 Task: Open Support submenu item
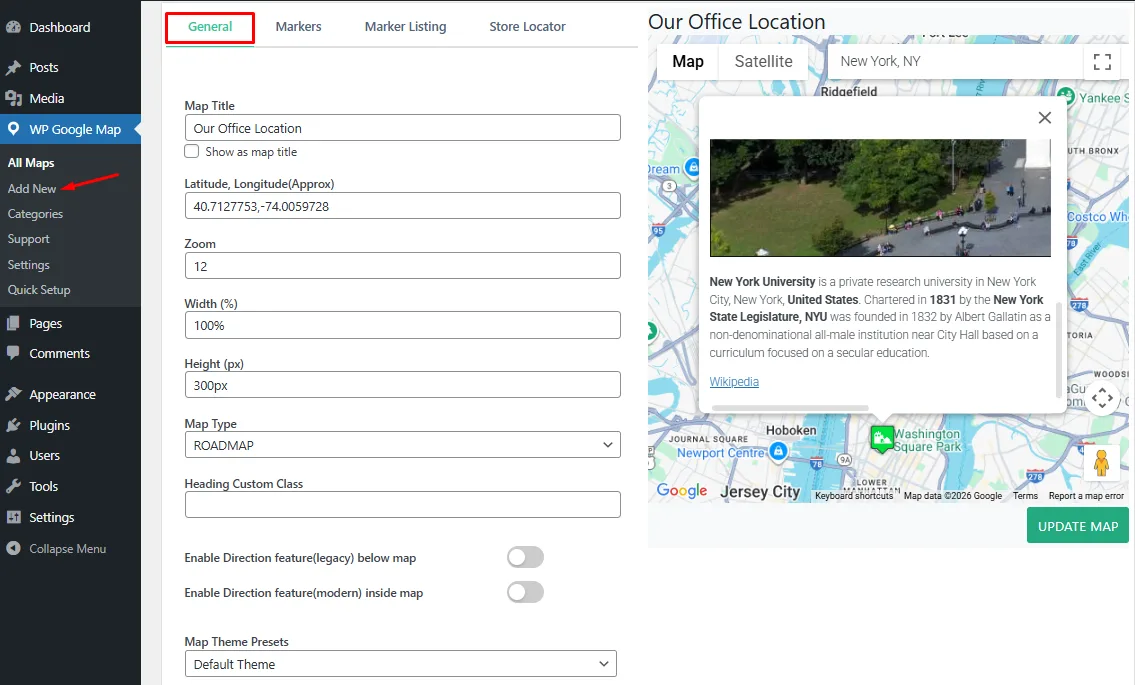pyautogui.click(x=29, y=239)
